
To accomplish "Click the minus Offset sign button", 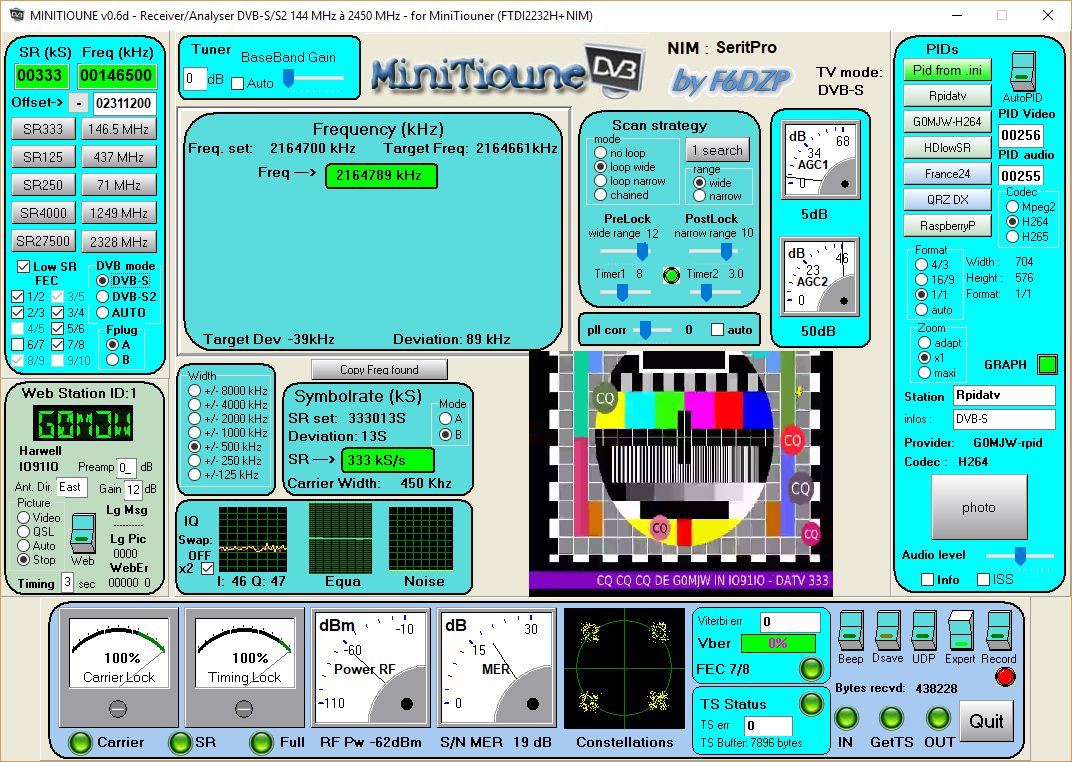I will point(79,103).
